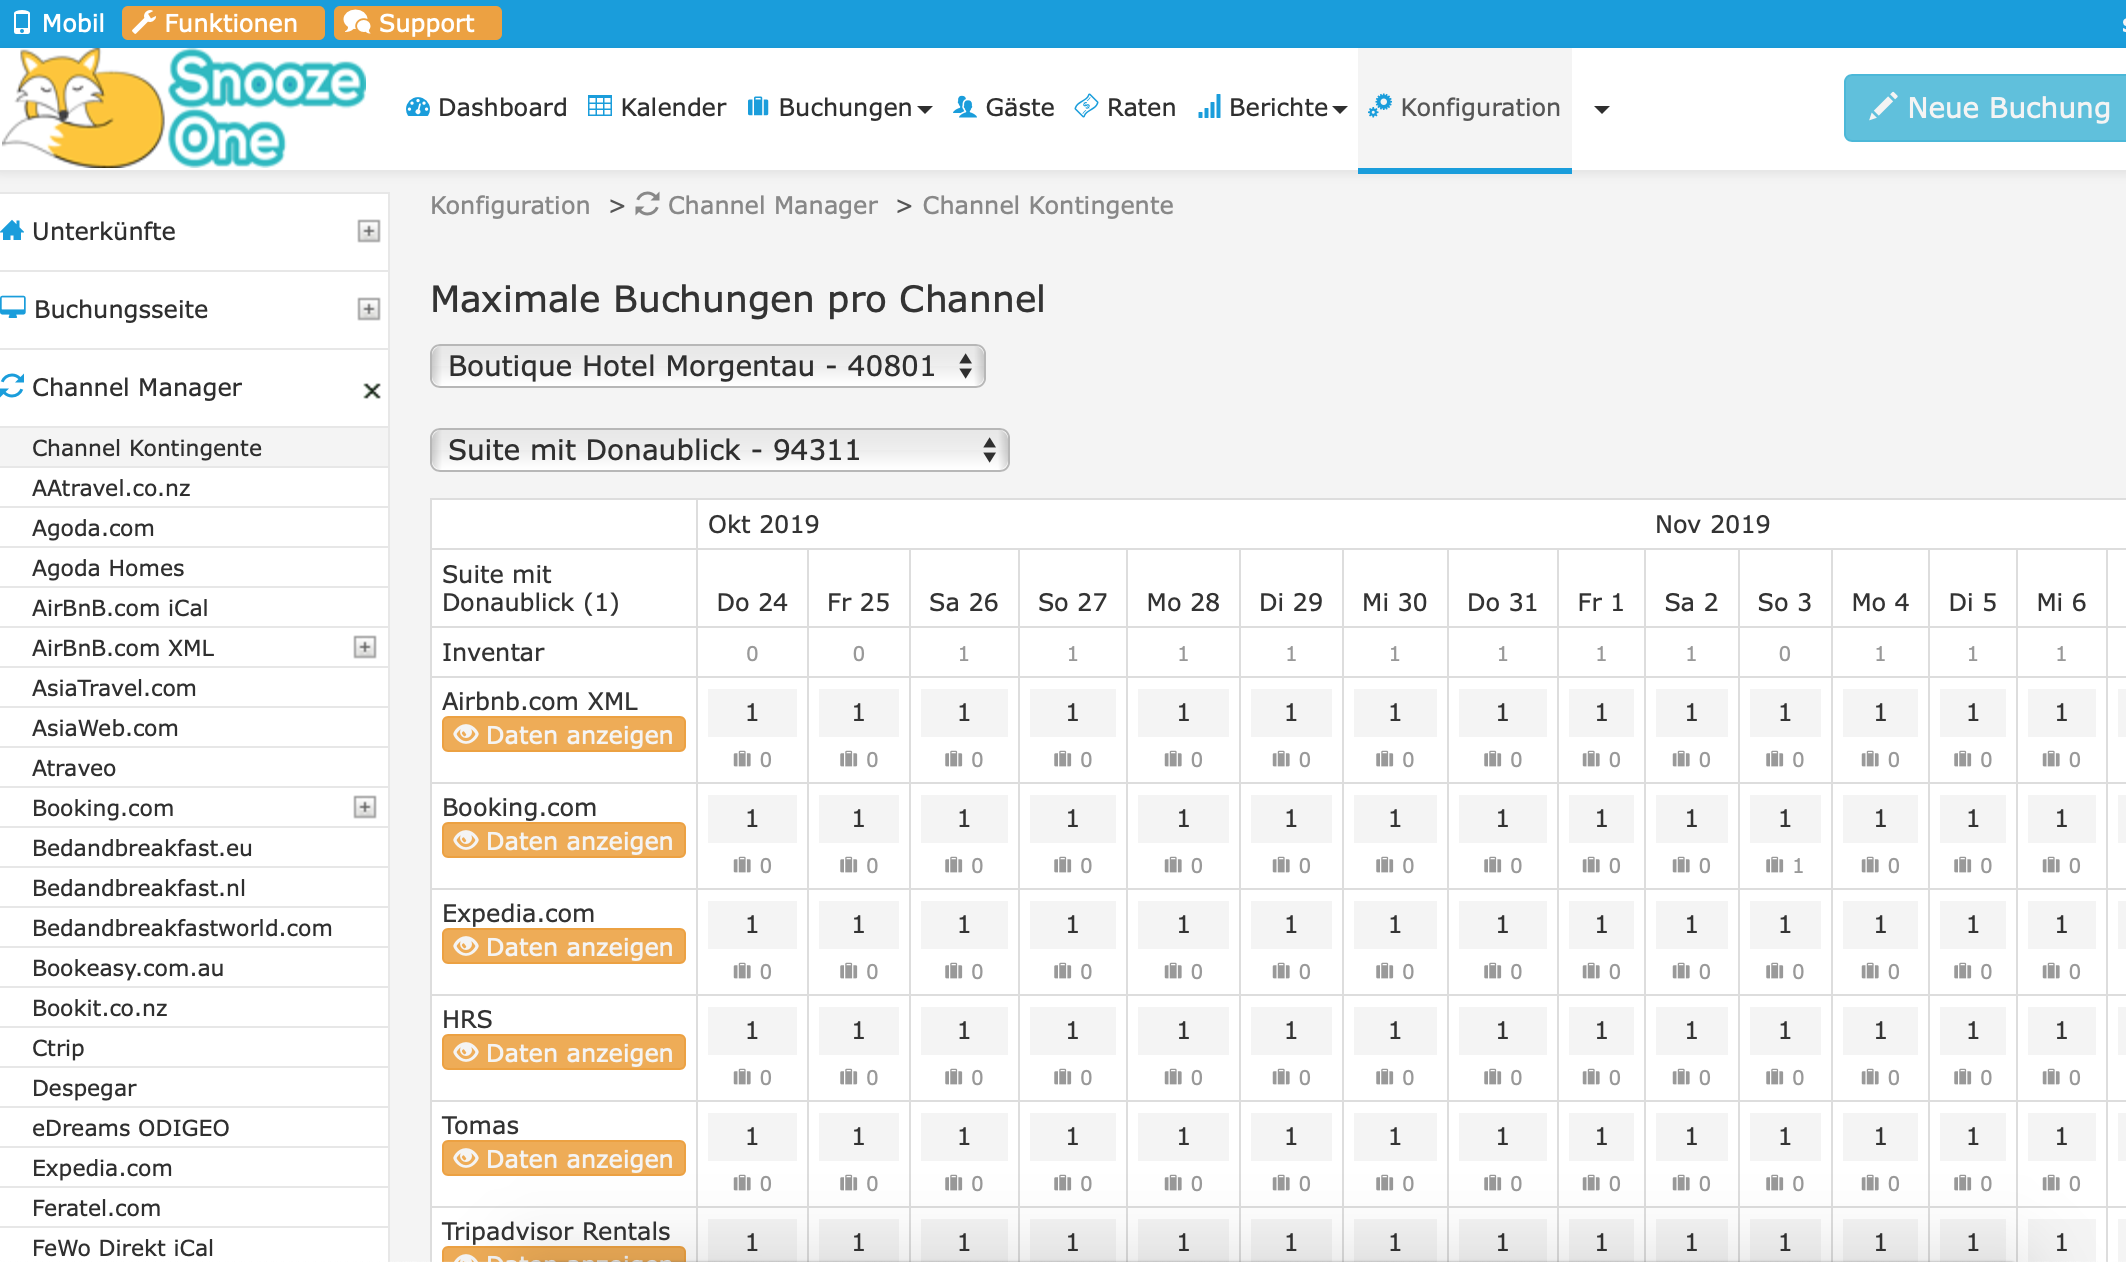
Task: Open the Boutique Hotel Morgentau property dropdown
Action: tap(708, 366)
